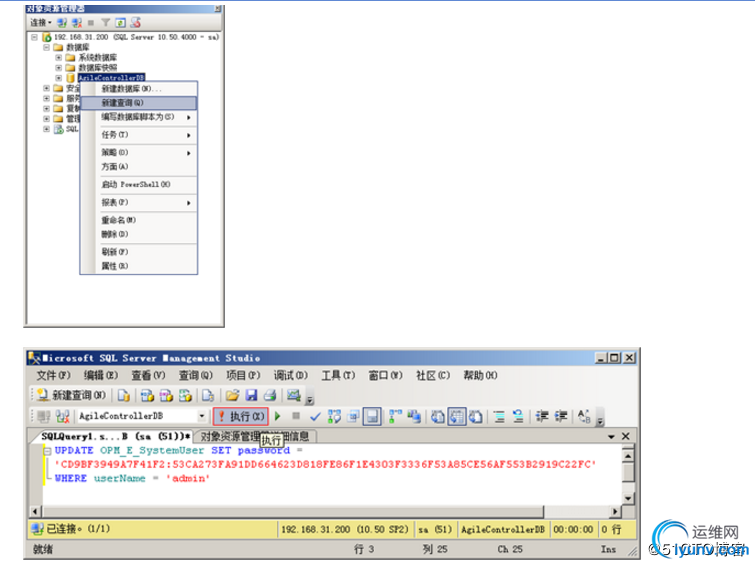
Task: Collapse the 192.168.31.200 server node
Action: (34, 37)
